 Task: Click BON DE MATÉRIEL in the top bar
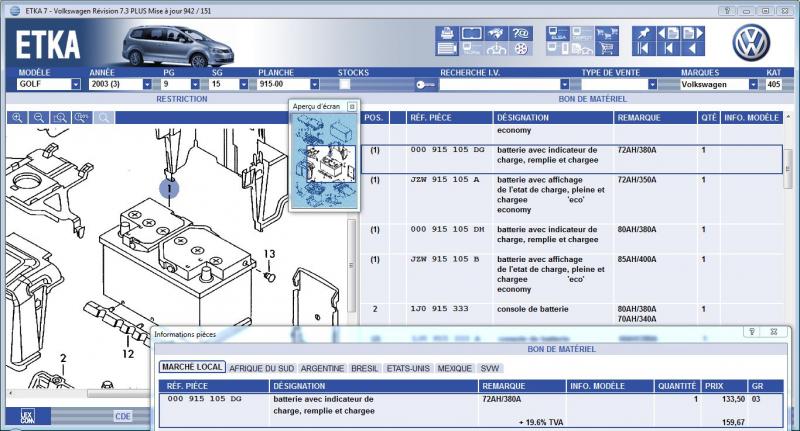[592, 99]
